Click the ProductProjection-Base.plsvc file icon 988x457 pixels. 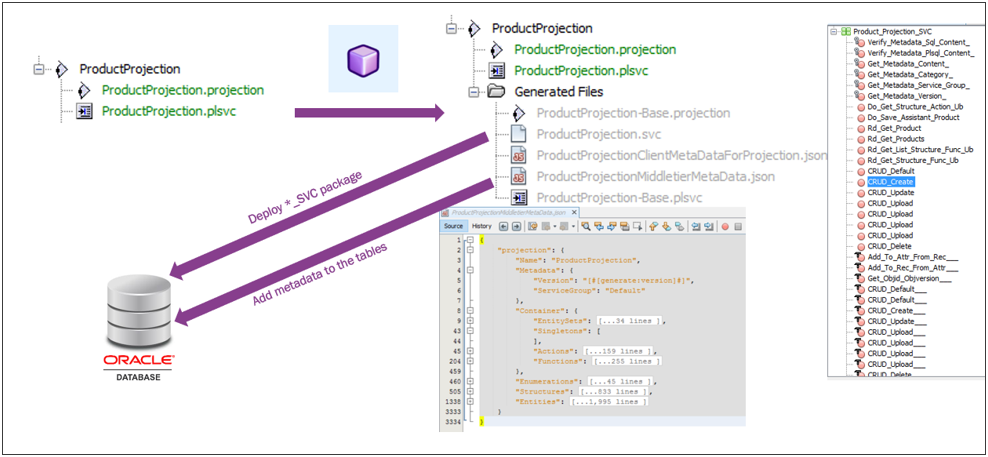click(x=519, y=197)
